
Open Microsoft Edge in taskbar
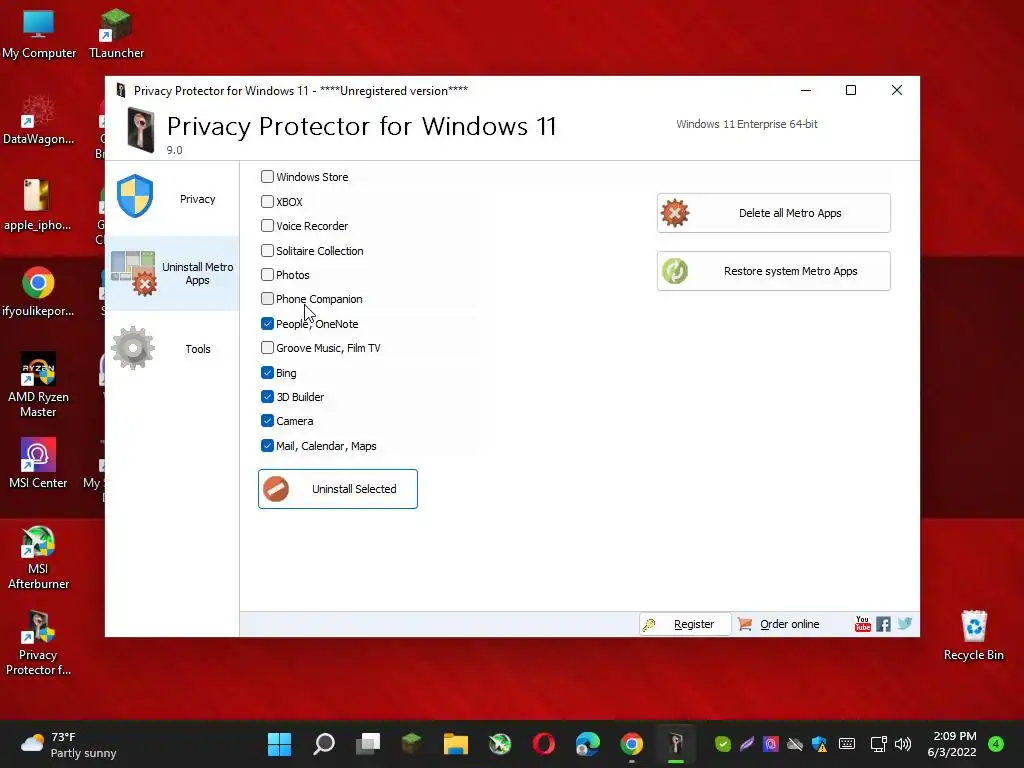[588, 744]
